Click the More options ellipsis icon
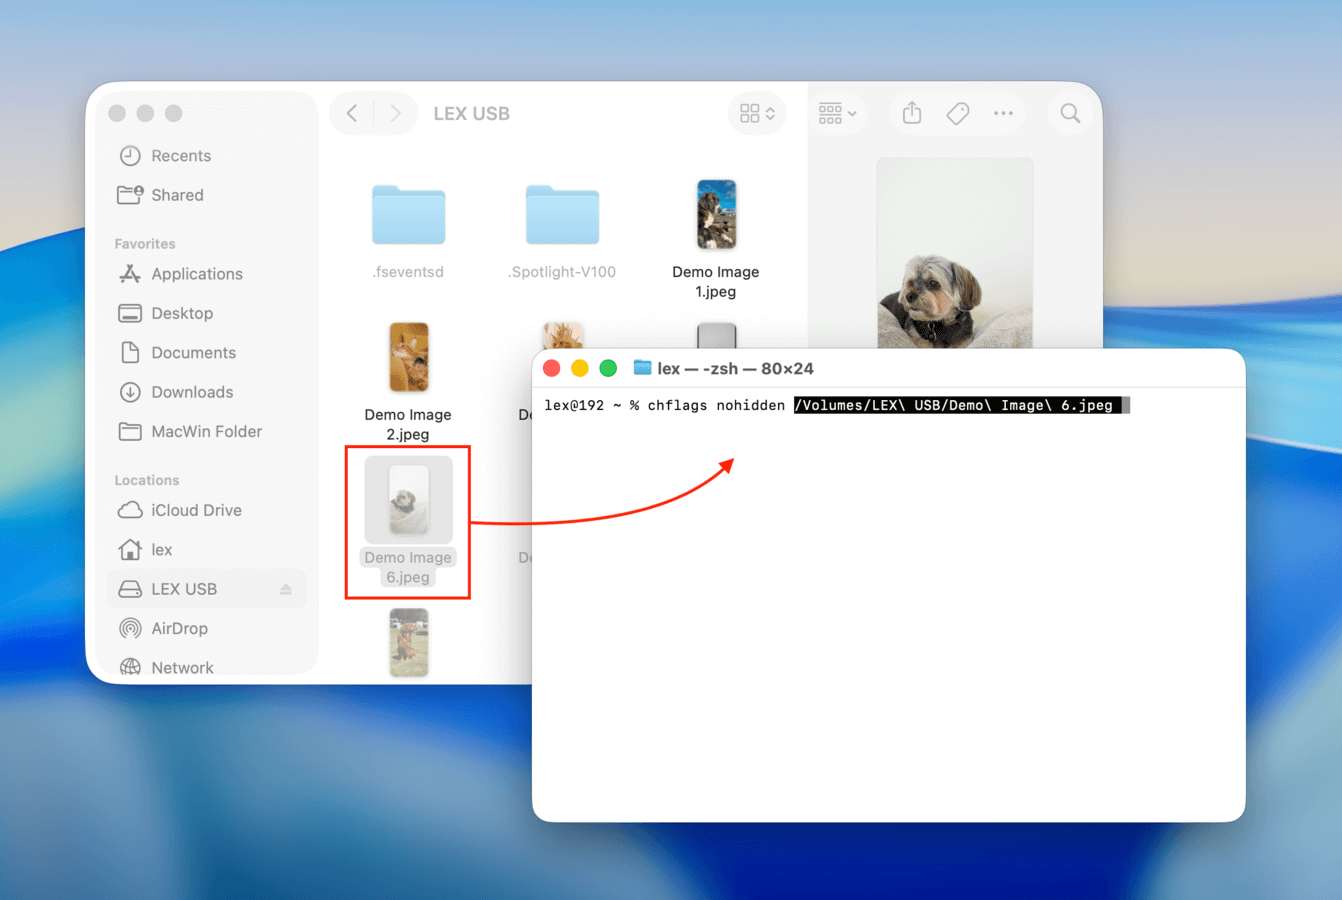 (1003, 113)
